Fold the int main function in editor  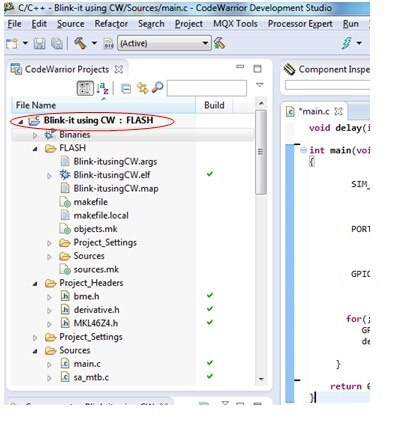click(x=303, y=150)
